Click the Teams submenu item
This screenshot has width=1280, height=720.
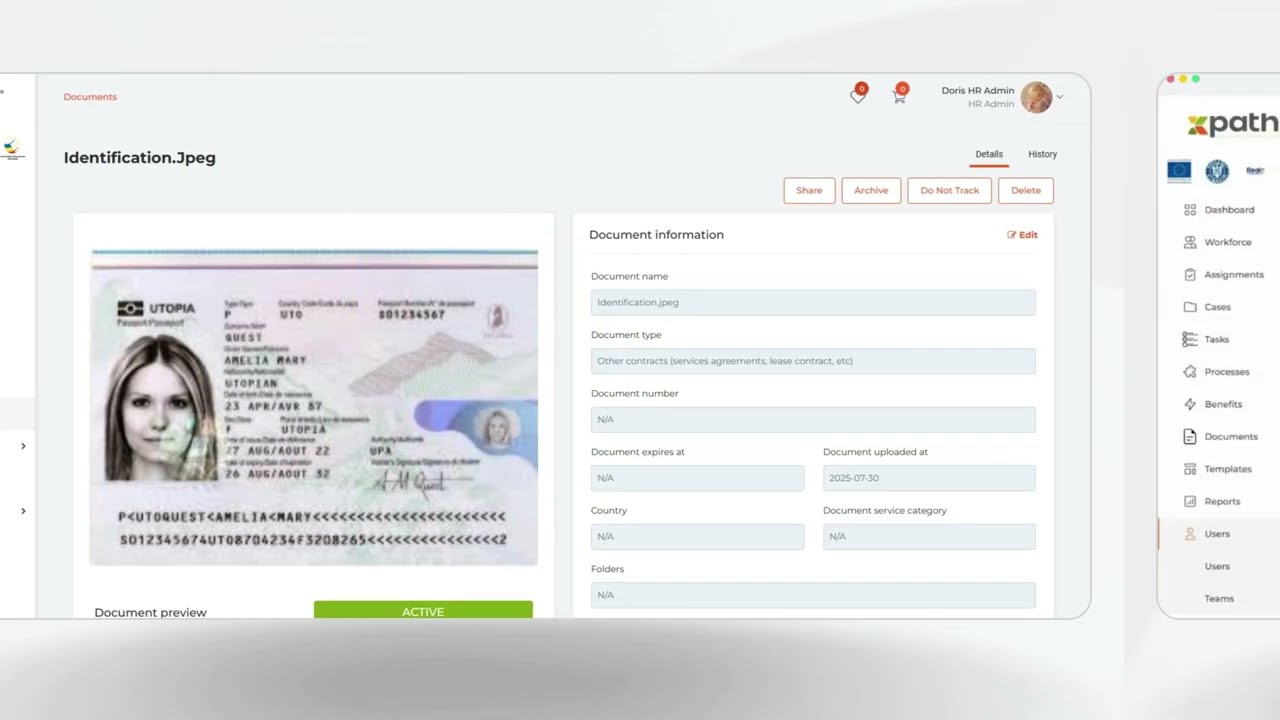[1219, 598]
